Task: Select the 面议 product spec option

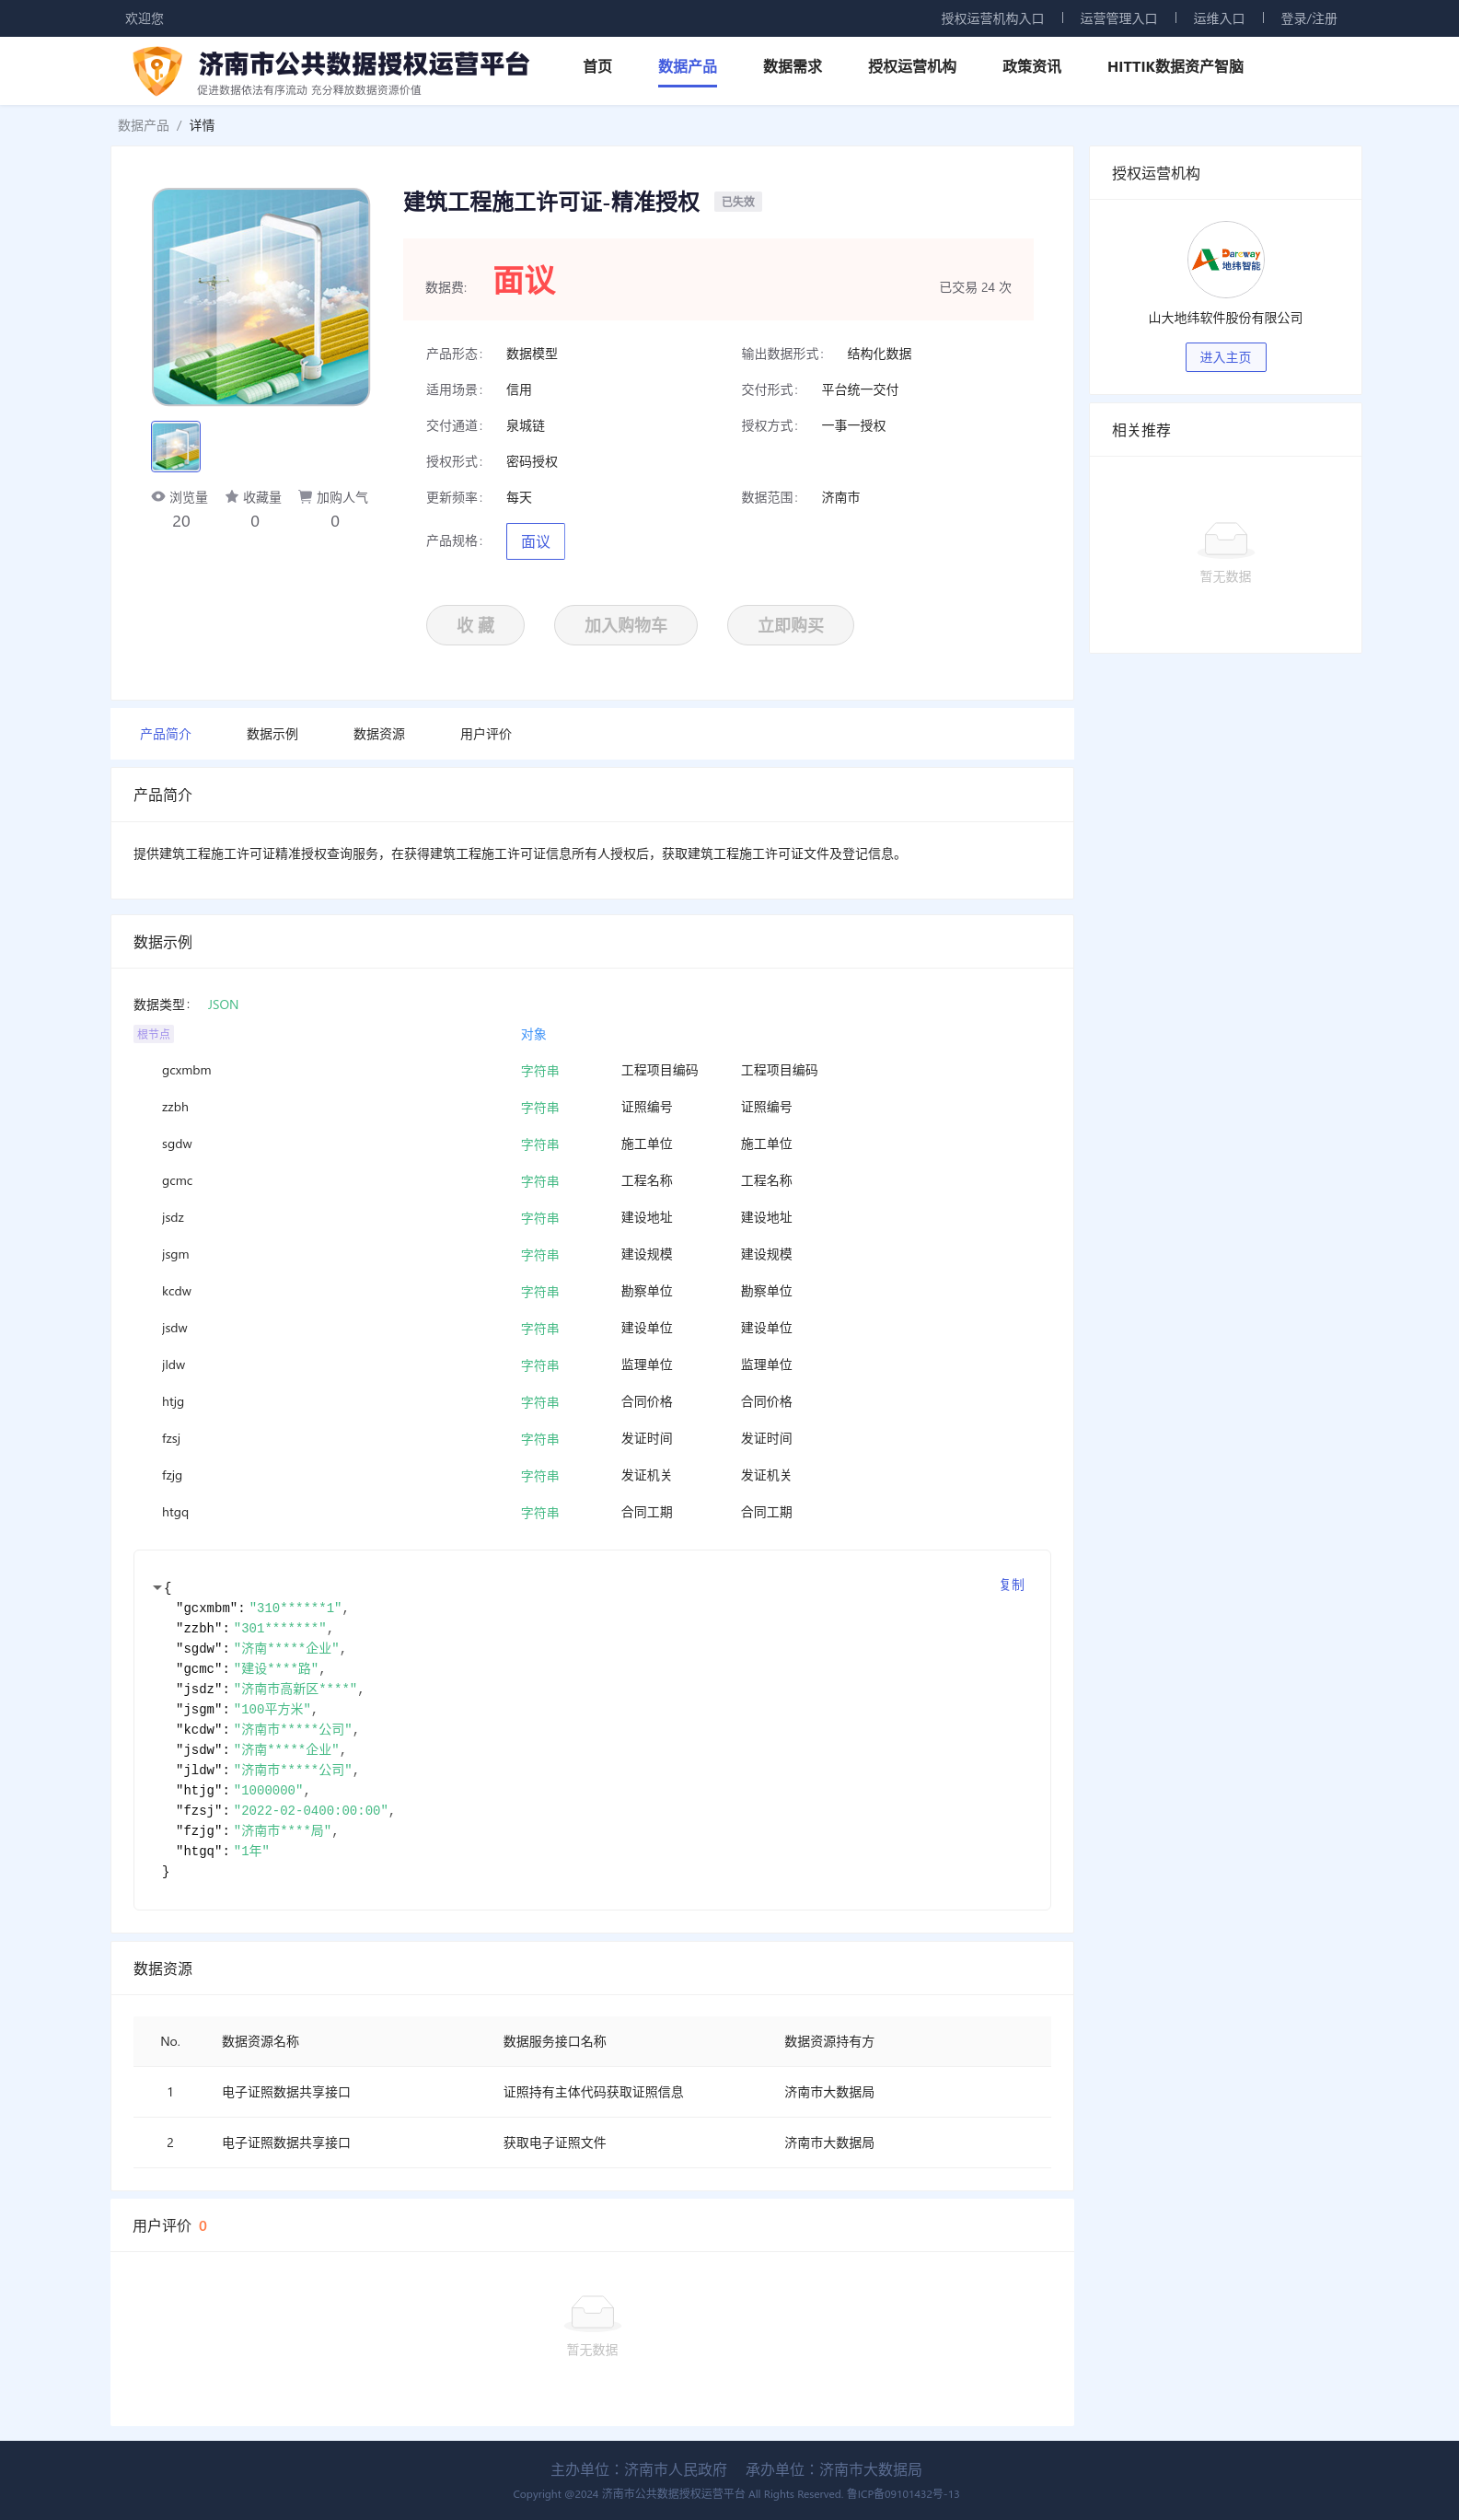Action: click(x=535, y=541)
